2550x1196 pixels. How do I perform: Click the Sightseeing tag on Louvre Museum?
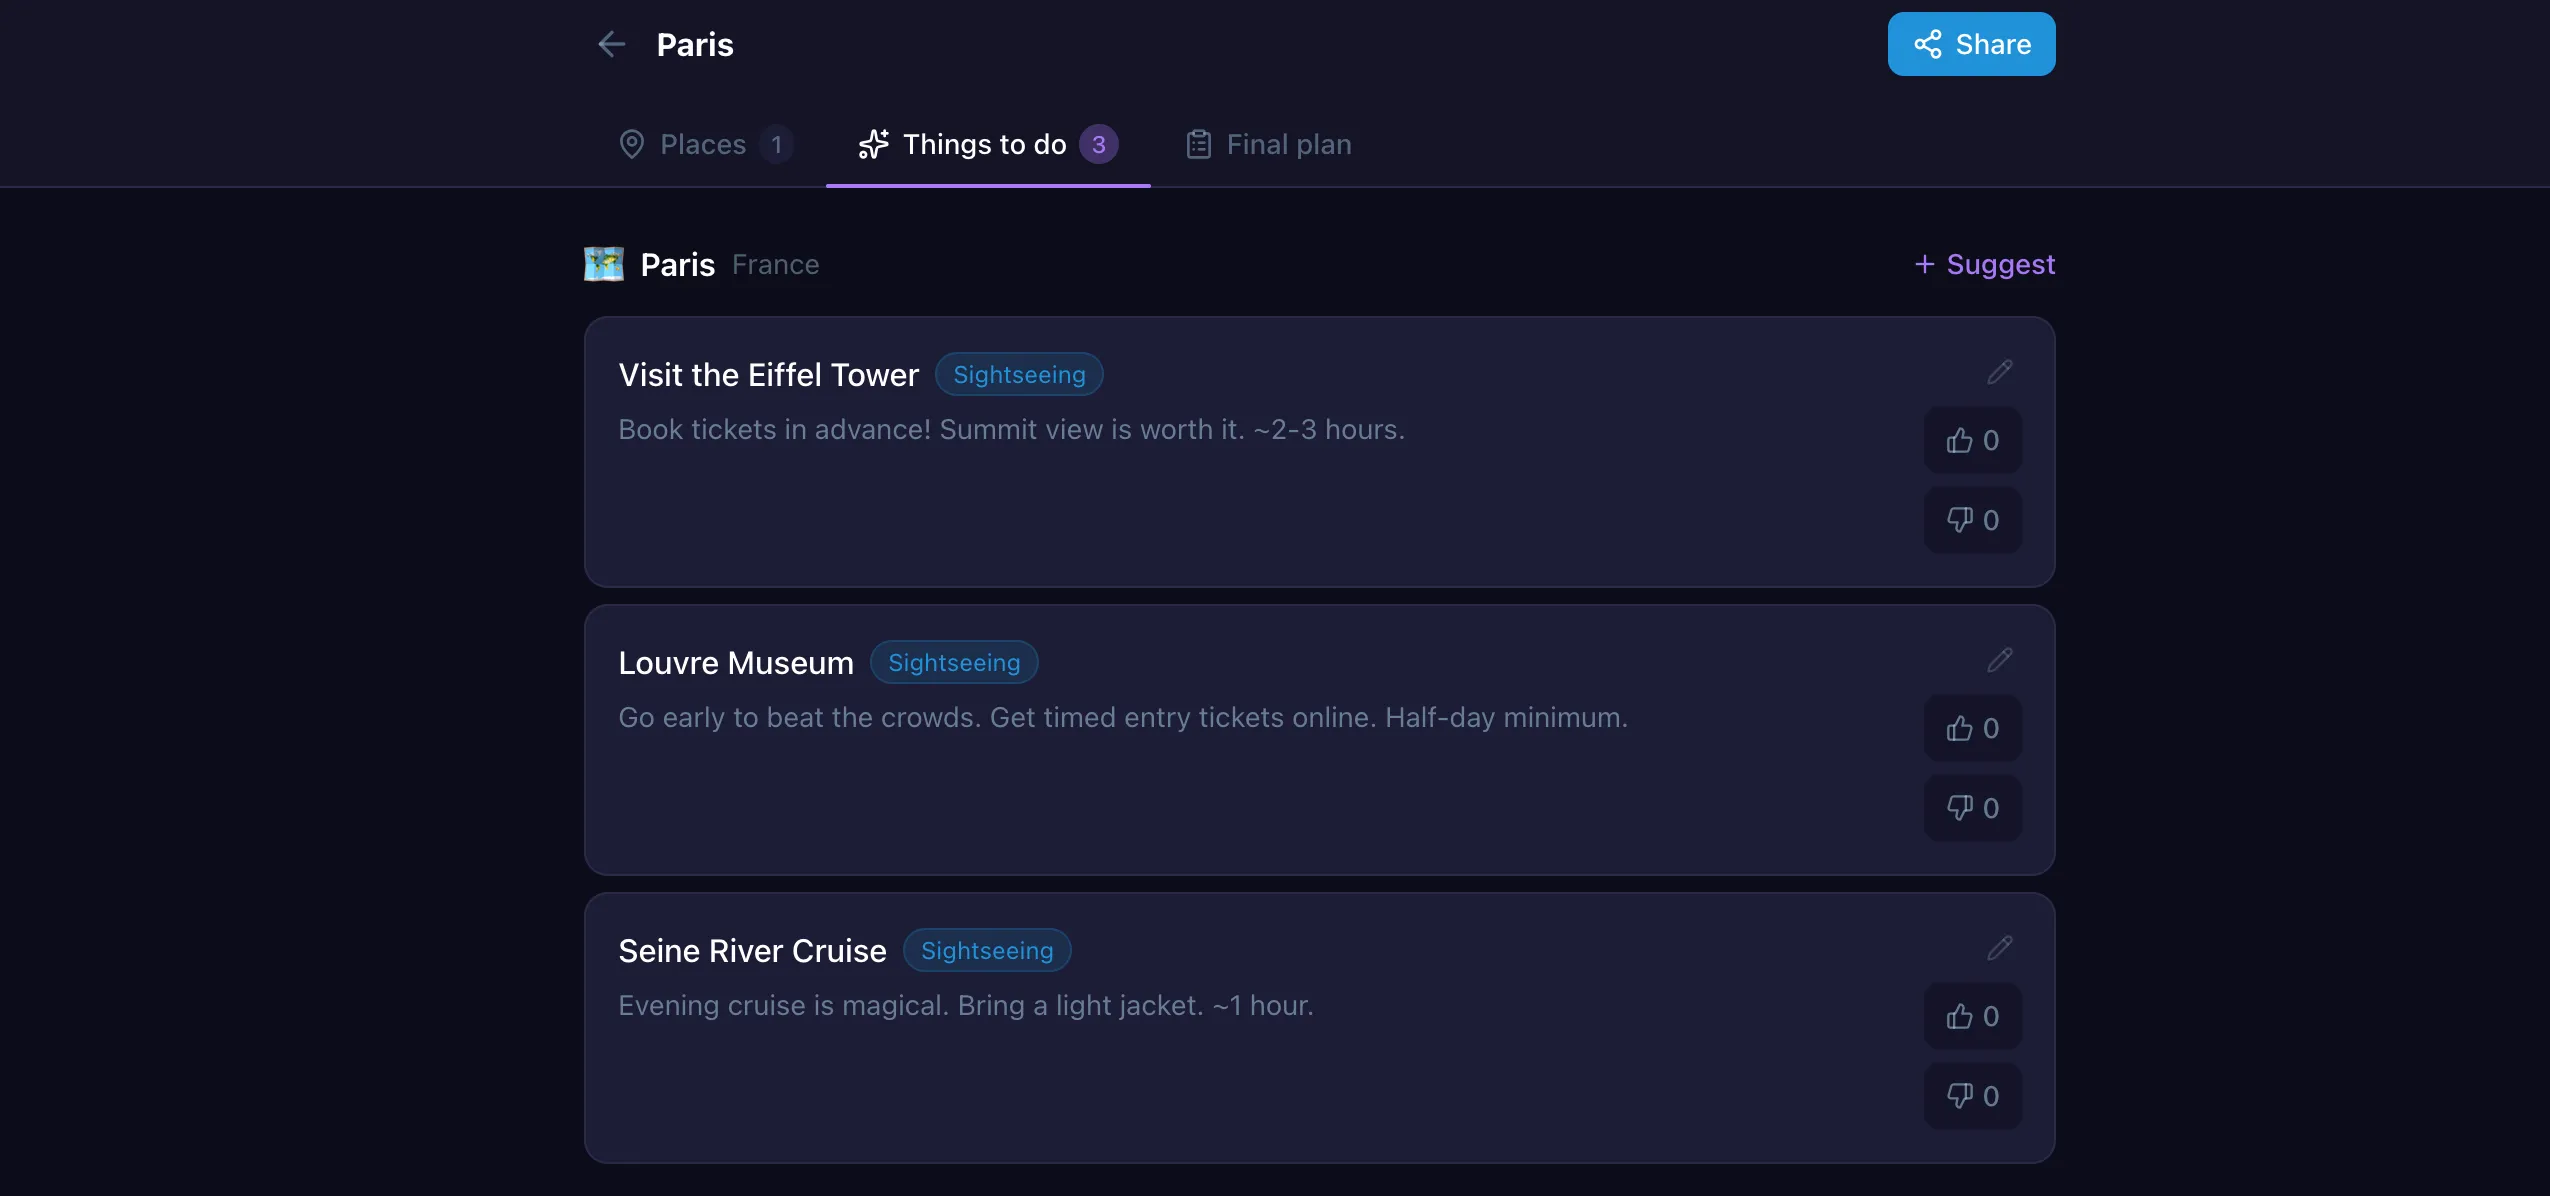pos(954,662)
